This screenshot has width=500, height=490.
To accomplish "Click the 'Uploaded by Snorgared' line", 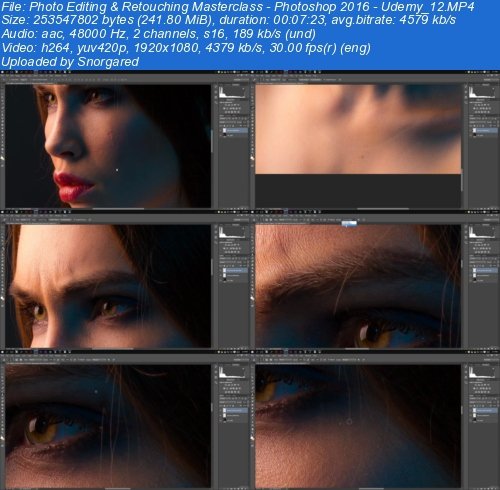I will [70, 62].
